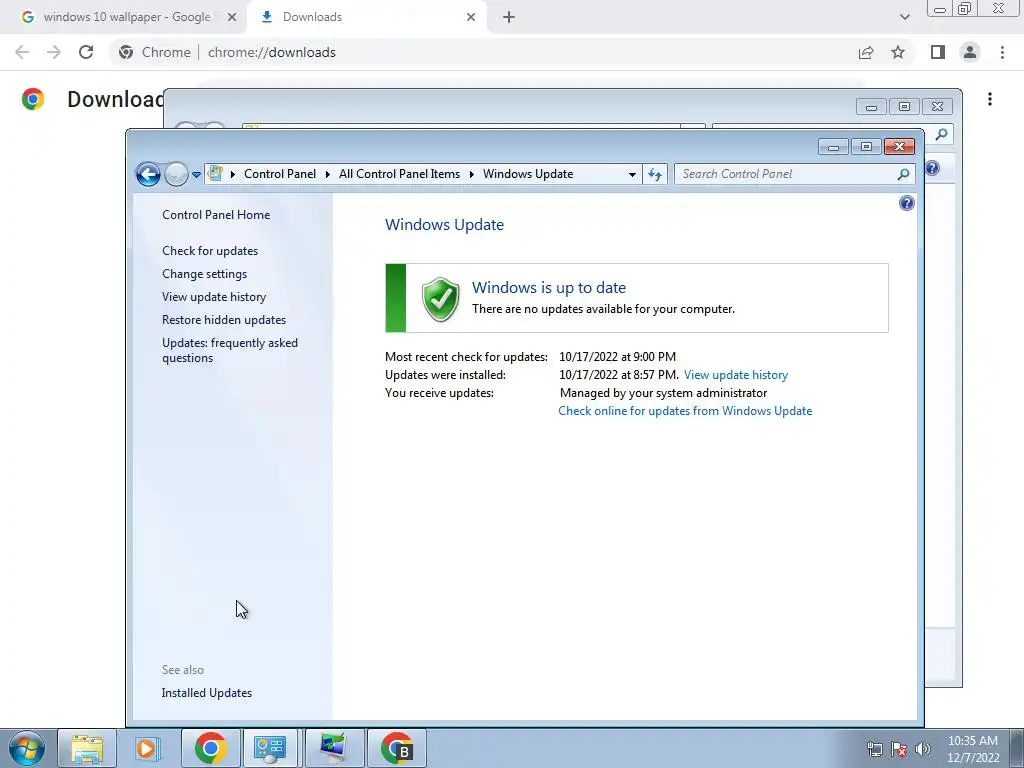
Task: Click the Forward arrow in Control Panel window
Action: (x=176, y=174)
